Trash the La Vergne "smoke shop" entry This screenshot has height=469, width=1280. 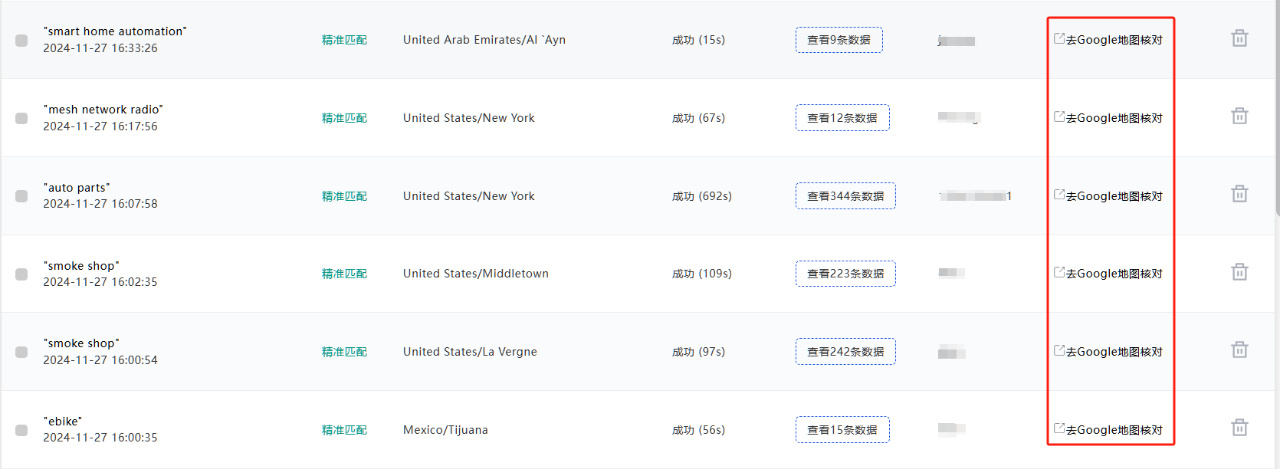point(1239,350)
